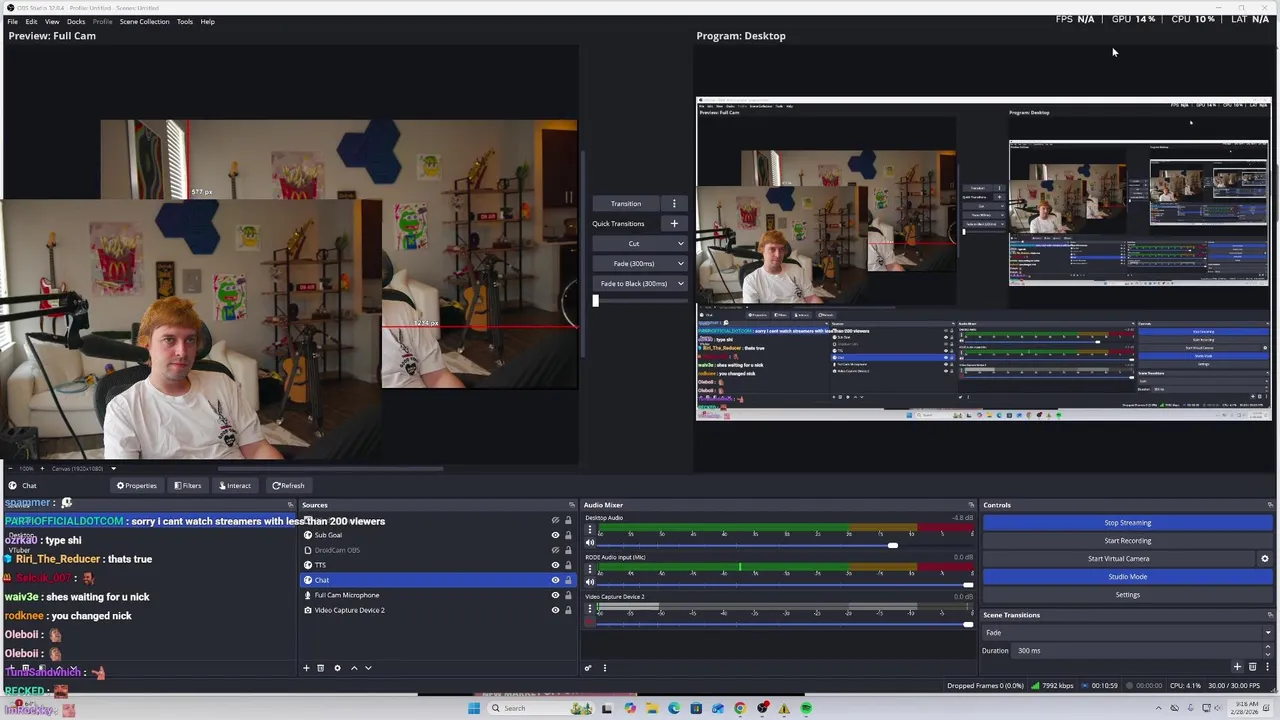Open the Tools menu
This screenshot has height=720, width=1280.
185,21
